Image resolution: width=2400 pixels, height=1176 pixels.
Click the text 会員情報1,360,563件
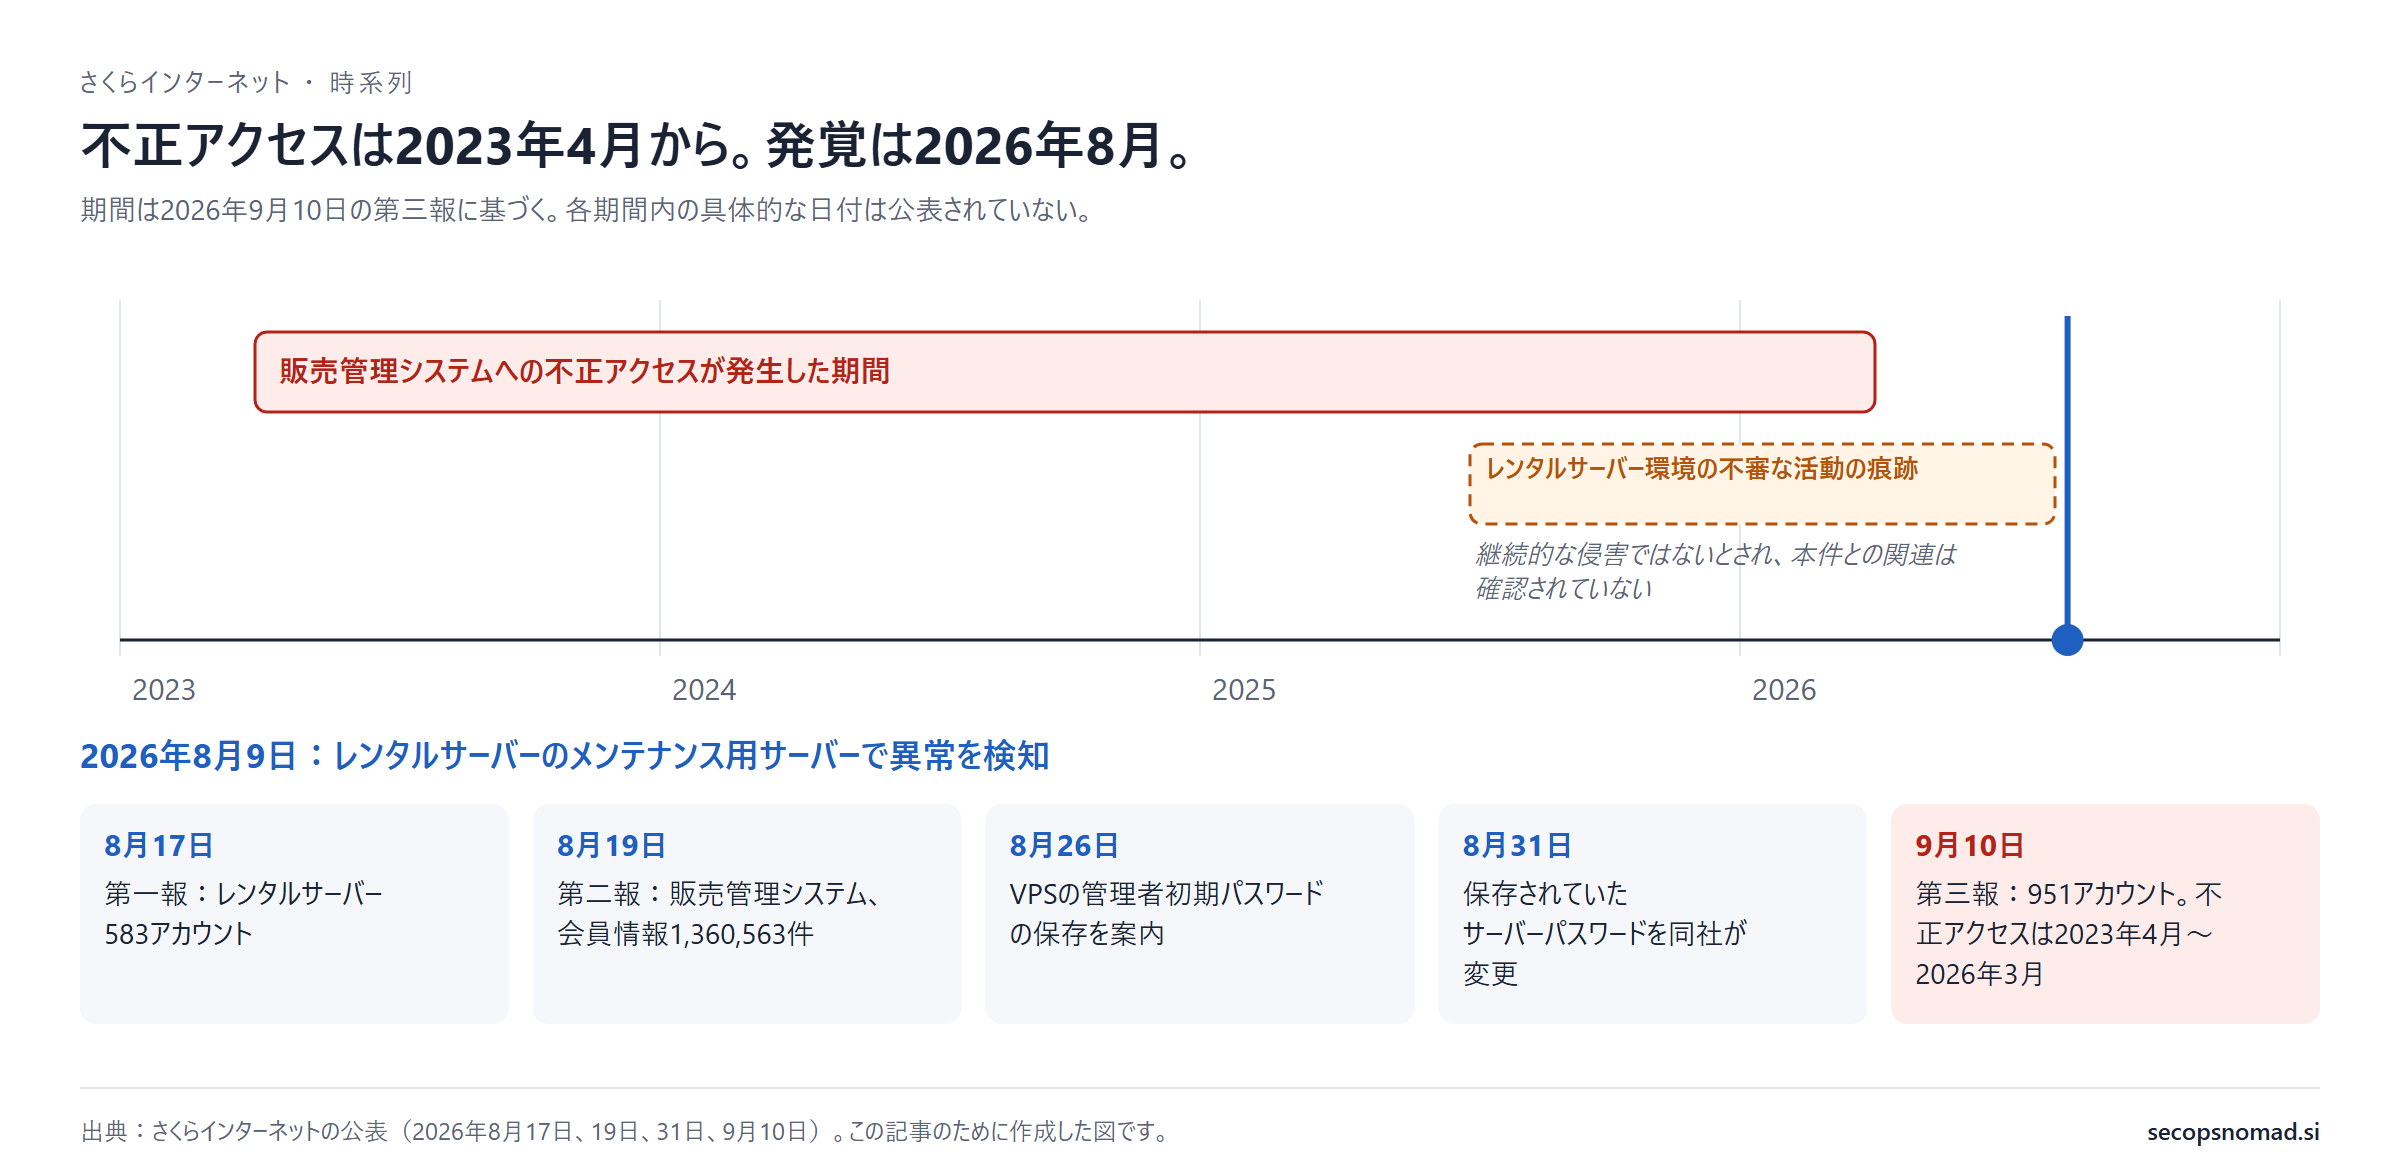[685, 934]
